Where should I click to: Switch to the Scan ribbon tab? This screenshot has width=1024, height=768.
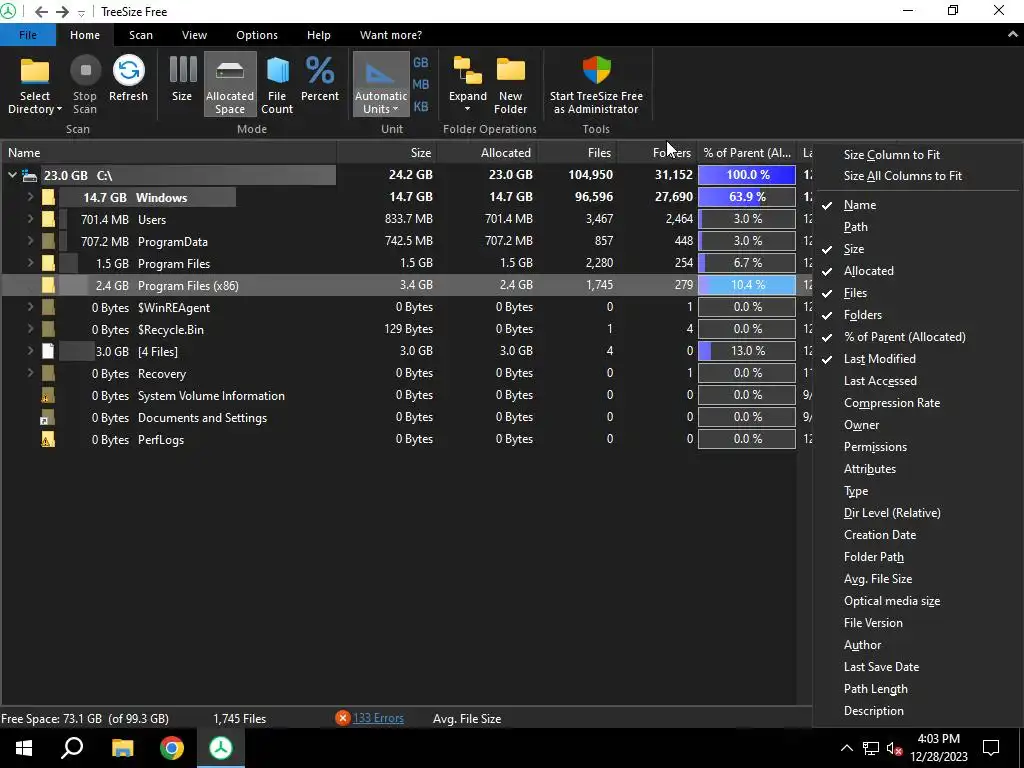[140, 35]
